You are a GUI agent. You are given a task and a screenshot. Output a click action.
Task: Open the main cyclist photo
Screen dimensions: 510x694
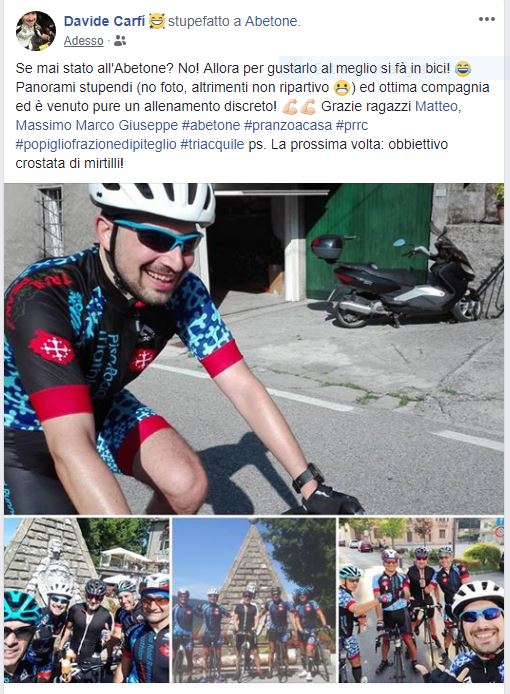(254, 349)
